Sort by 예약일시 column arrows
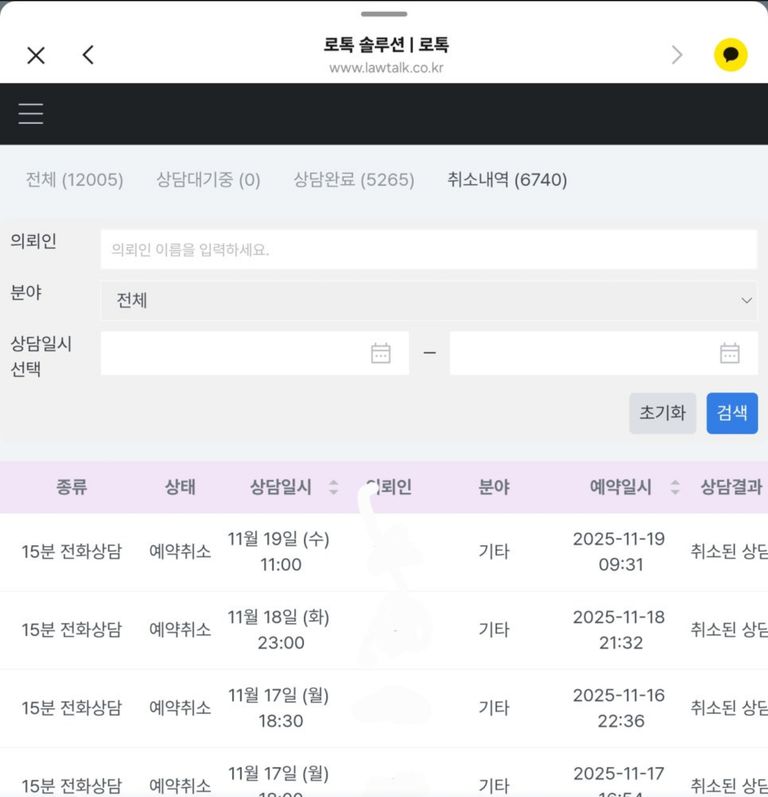 [x=675, y=487]
